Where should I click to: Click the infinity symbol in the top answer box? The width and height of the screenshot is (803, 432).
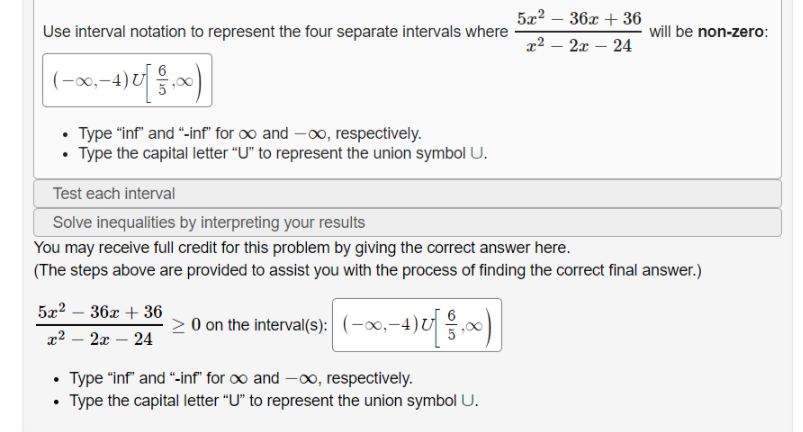click(187, 82)
